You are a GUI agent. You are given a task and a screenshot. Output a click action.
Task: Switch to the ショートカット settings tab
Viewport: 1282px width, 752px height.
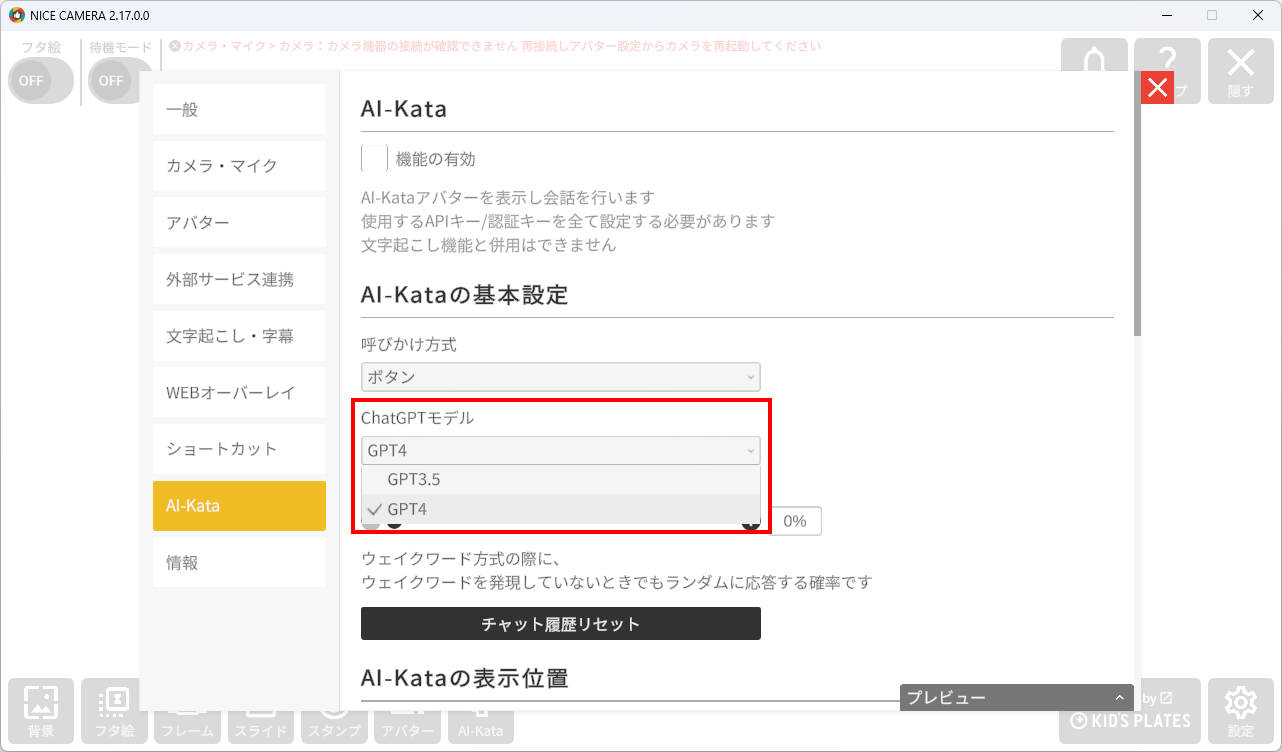239,449
